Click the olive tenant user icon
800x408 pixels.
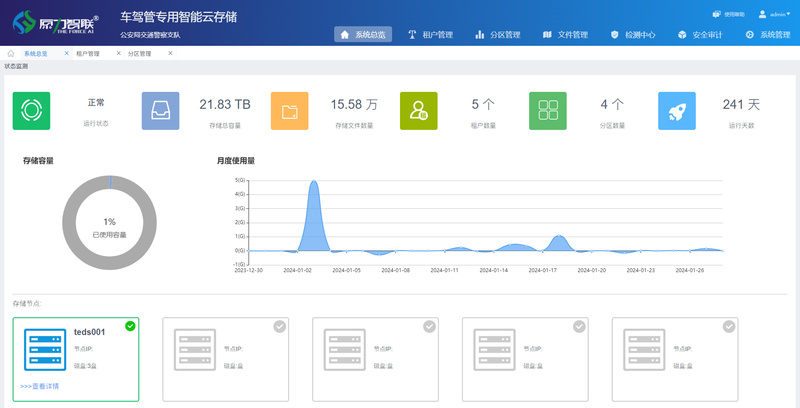[x=419, y=111]
